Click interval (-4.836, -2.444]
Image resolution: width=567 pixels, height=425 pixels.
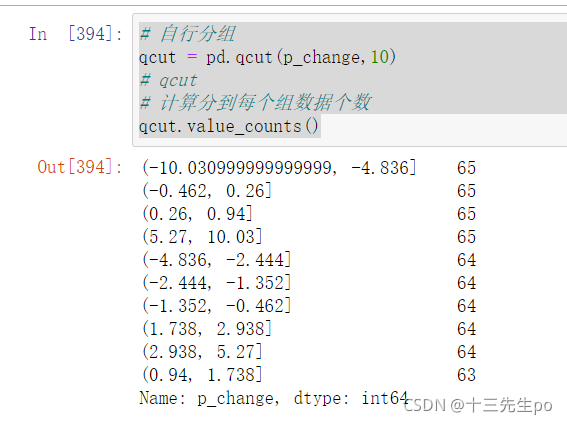tap(216, 260)
